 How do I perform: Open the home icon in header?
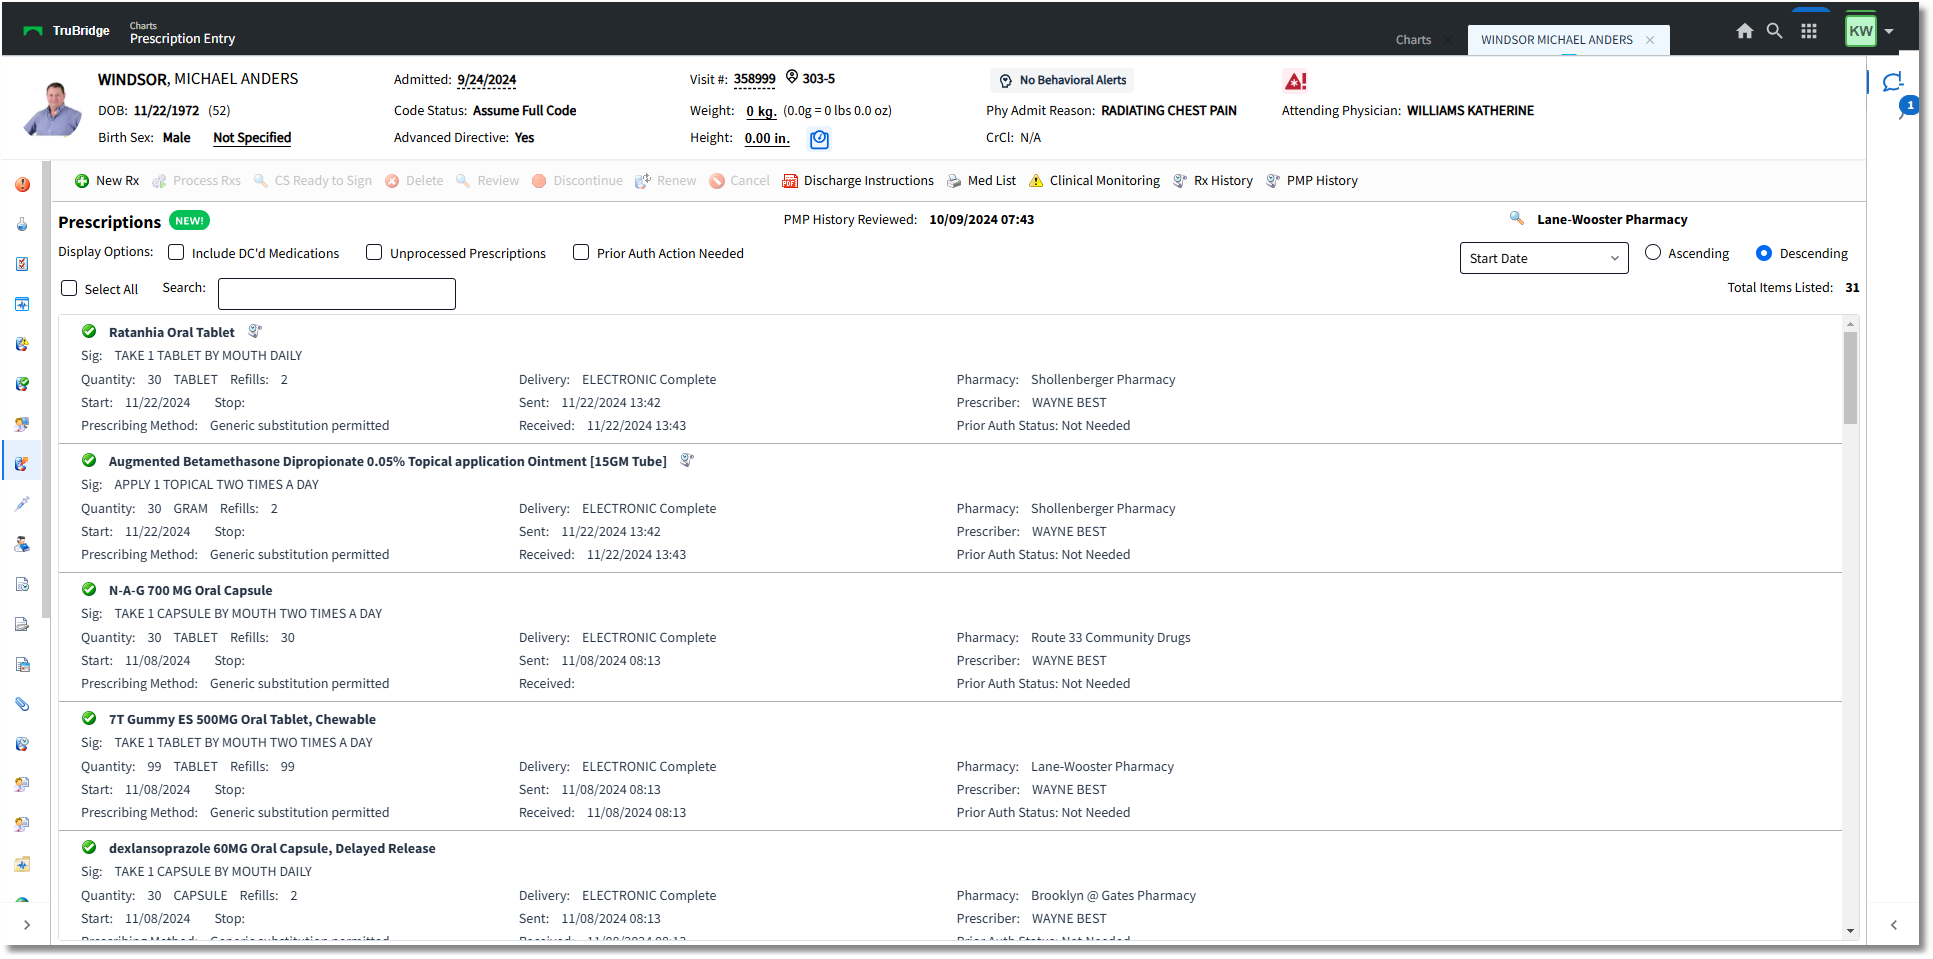point(1744,31)
